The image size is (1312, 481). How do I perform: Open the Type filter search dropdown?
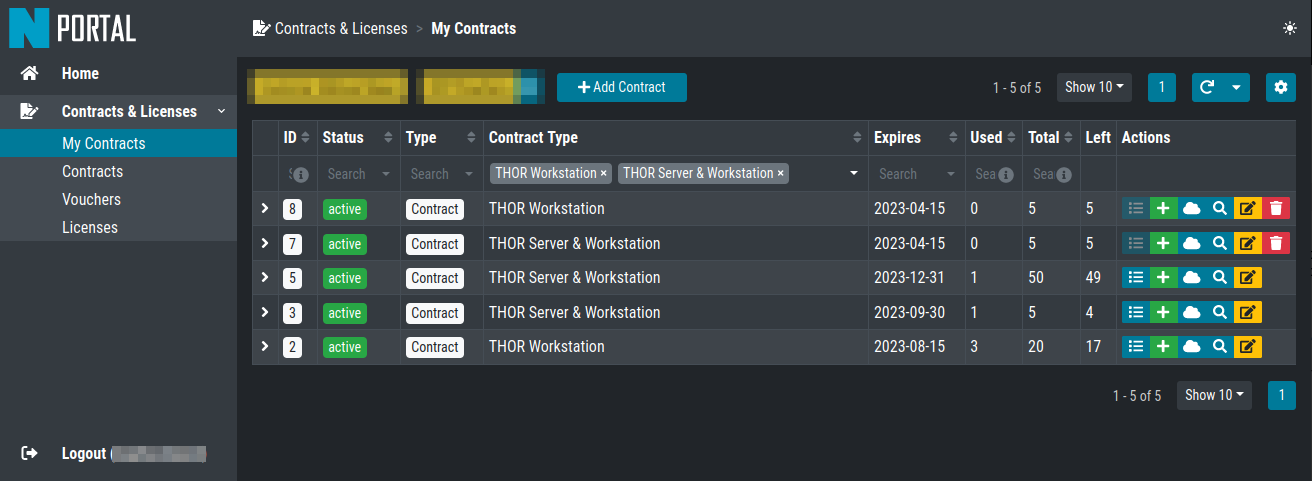point(442,174)
